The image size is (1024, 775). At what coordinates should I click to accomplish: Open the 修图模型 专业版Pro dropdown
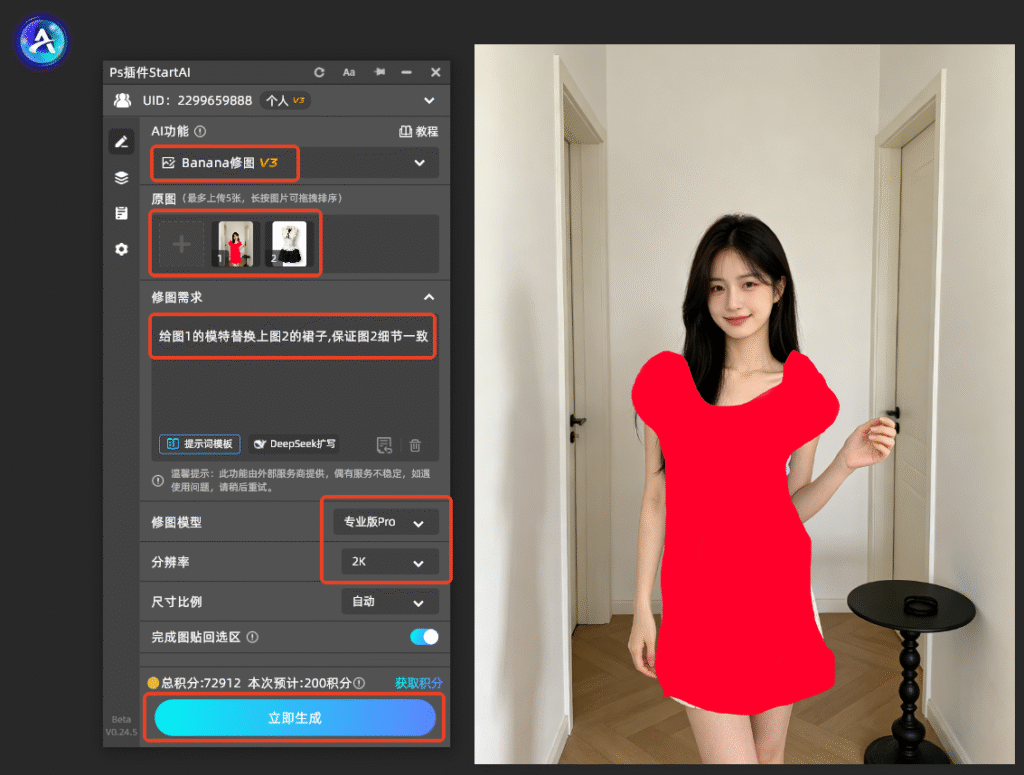pos(386,522)
